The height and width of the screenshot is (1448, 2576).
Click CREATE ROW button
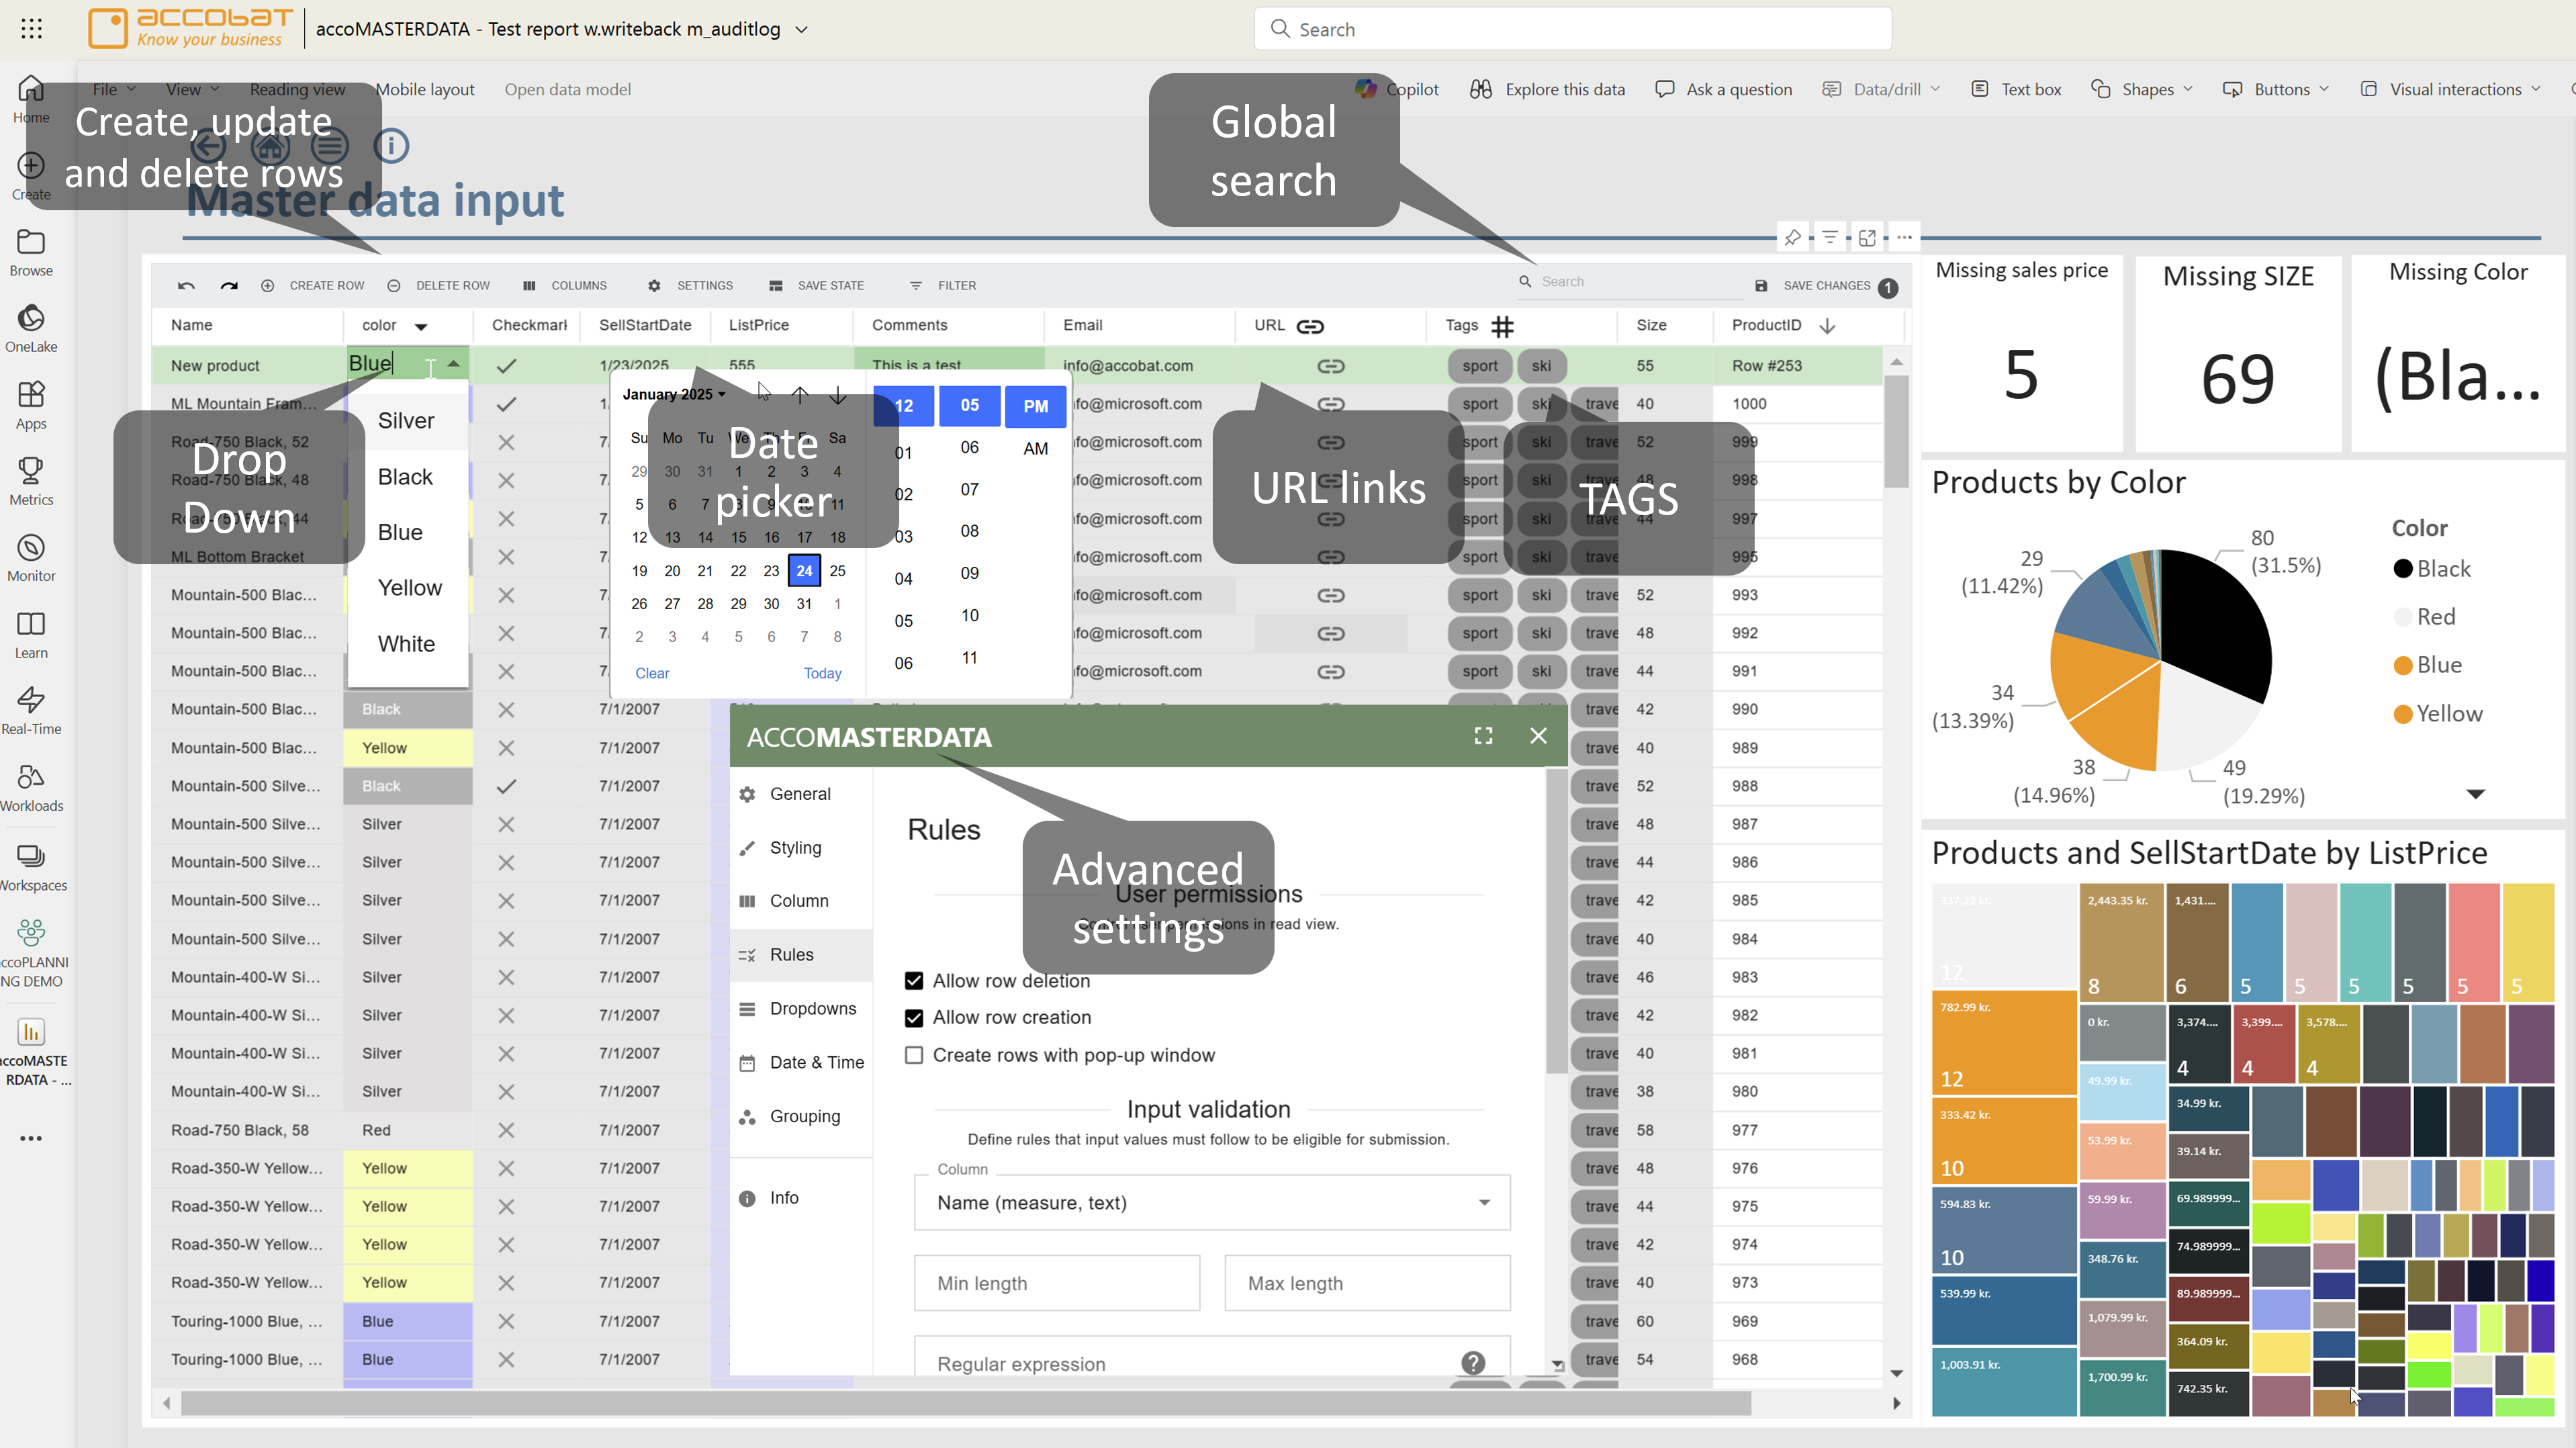pyautogui.click(x=312, y=286)
